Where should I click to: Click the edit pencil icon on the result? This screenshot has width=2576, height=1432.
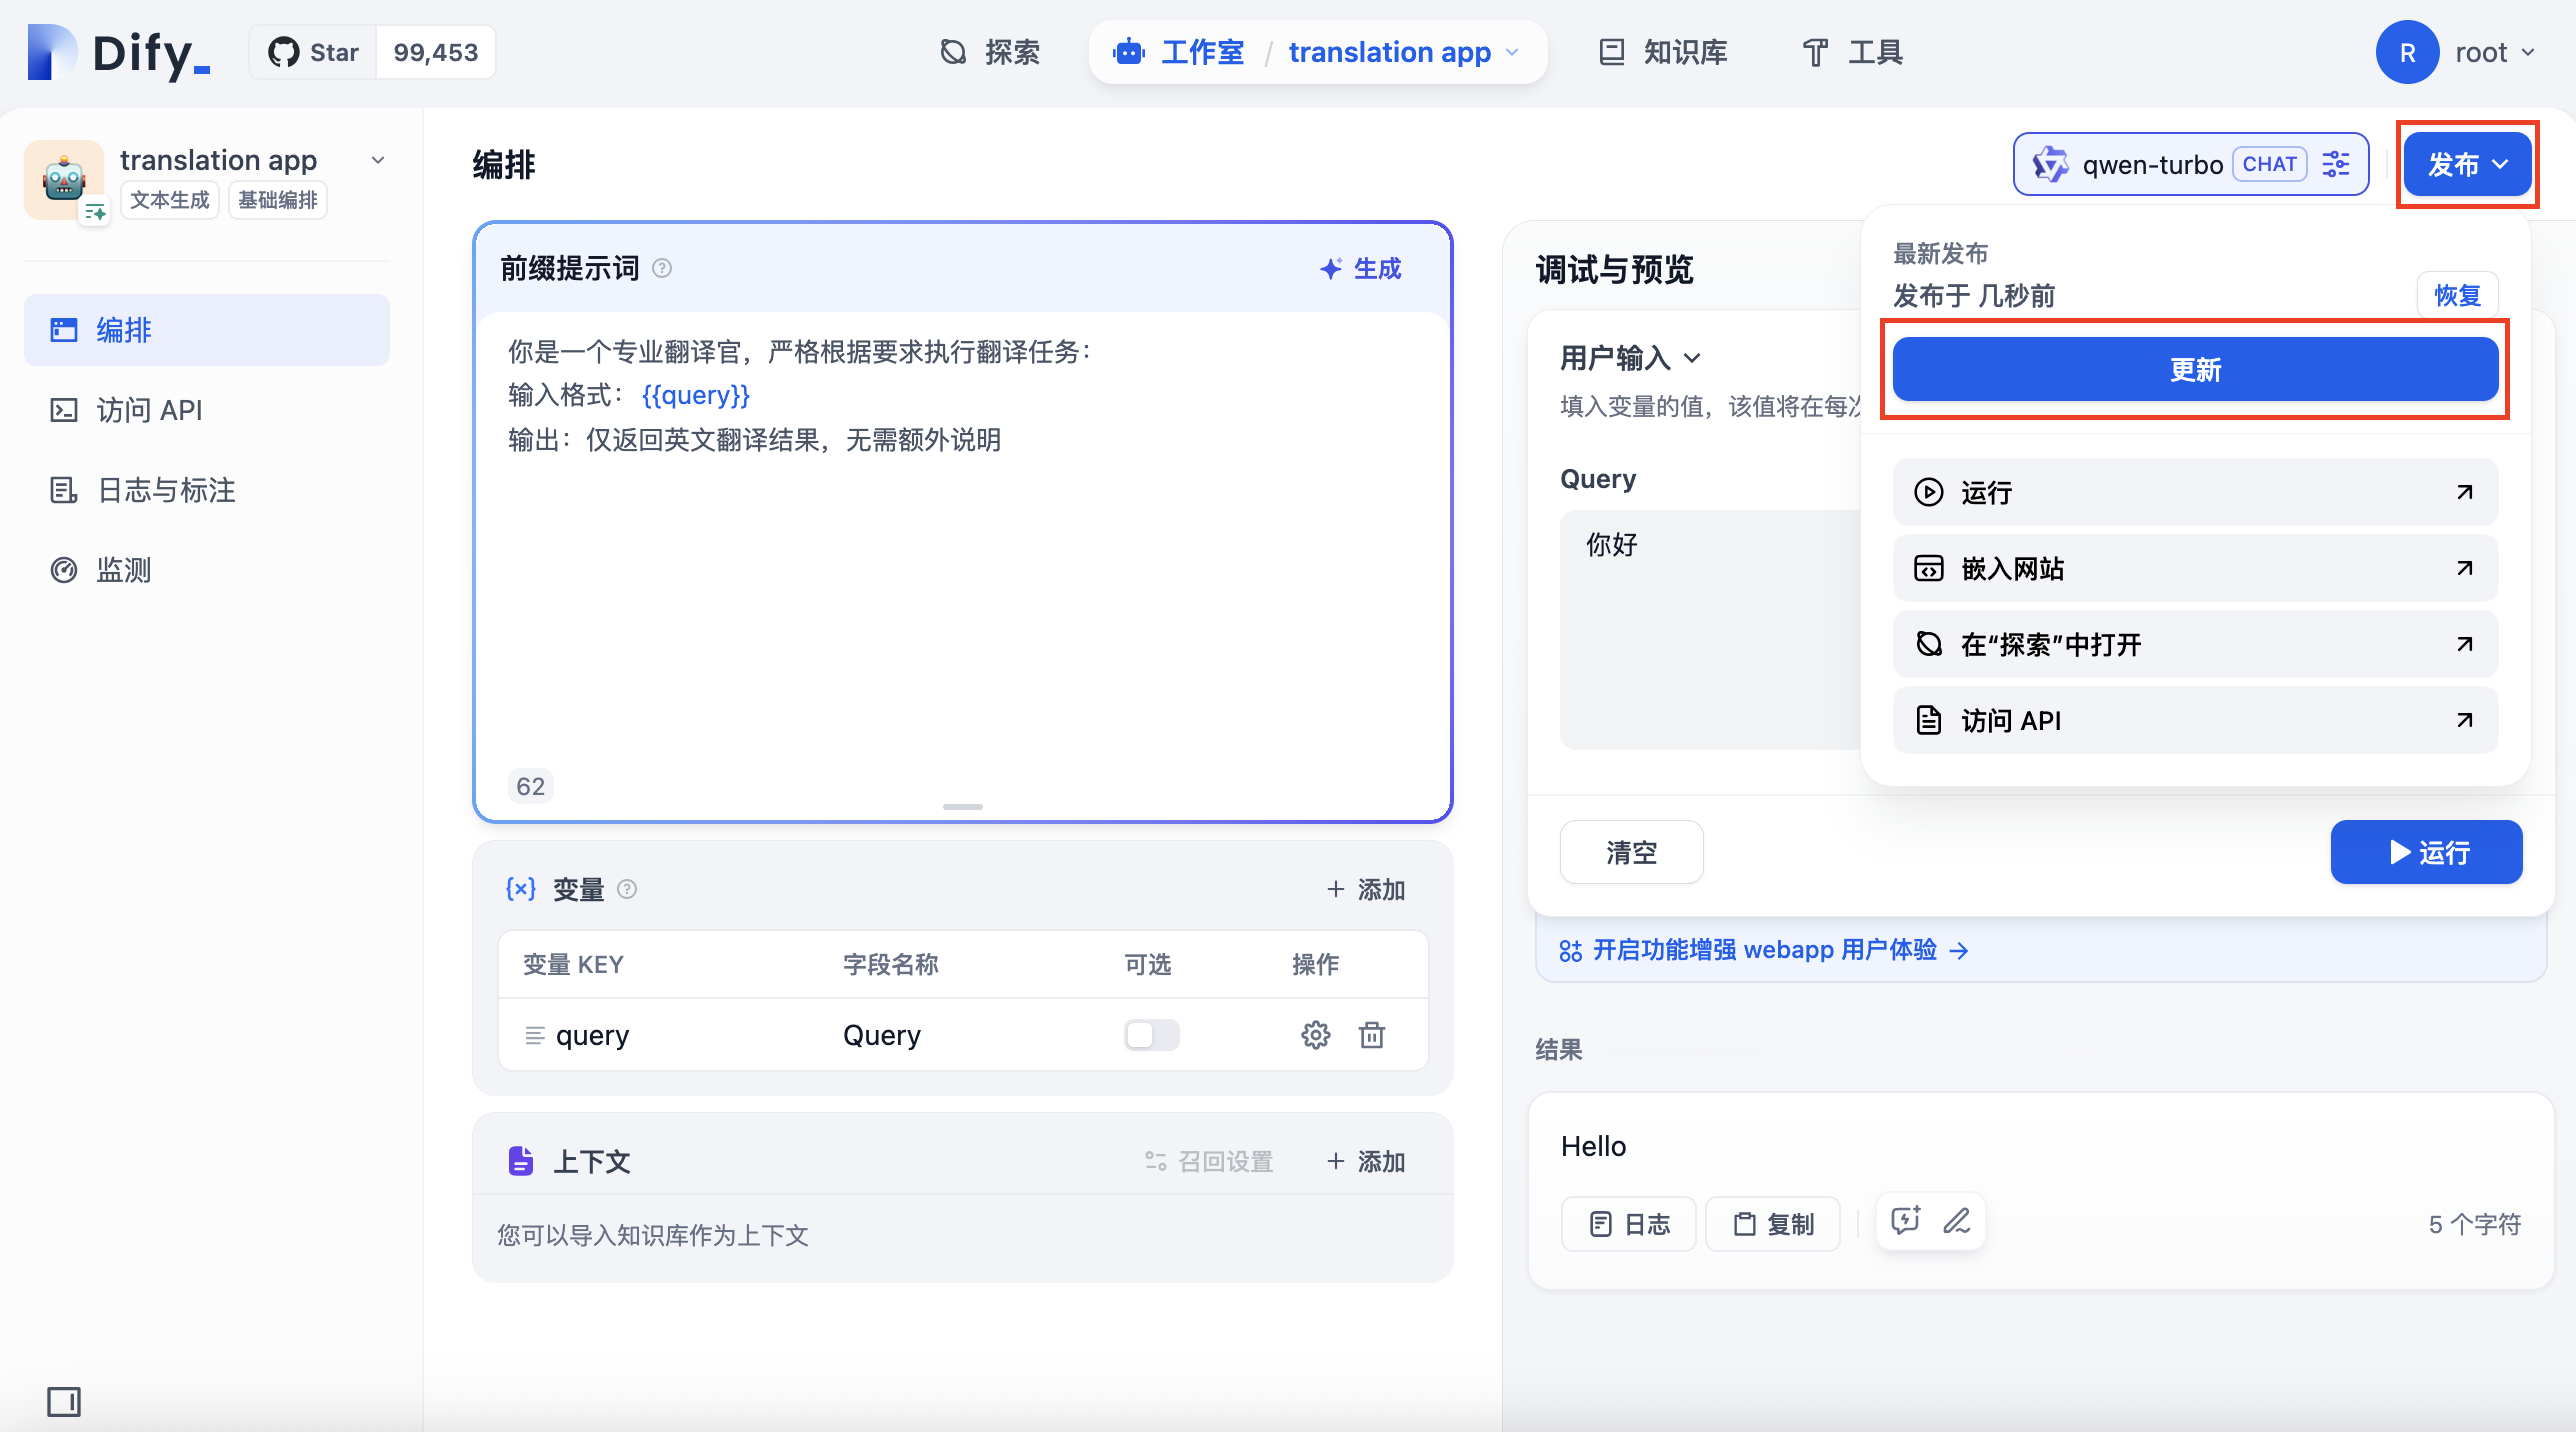pyautogui.click(x=1955, y=1221)
